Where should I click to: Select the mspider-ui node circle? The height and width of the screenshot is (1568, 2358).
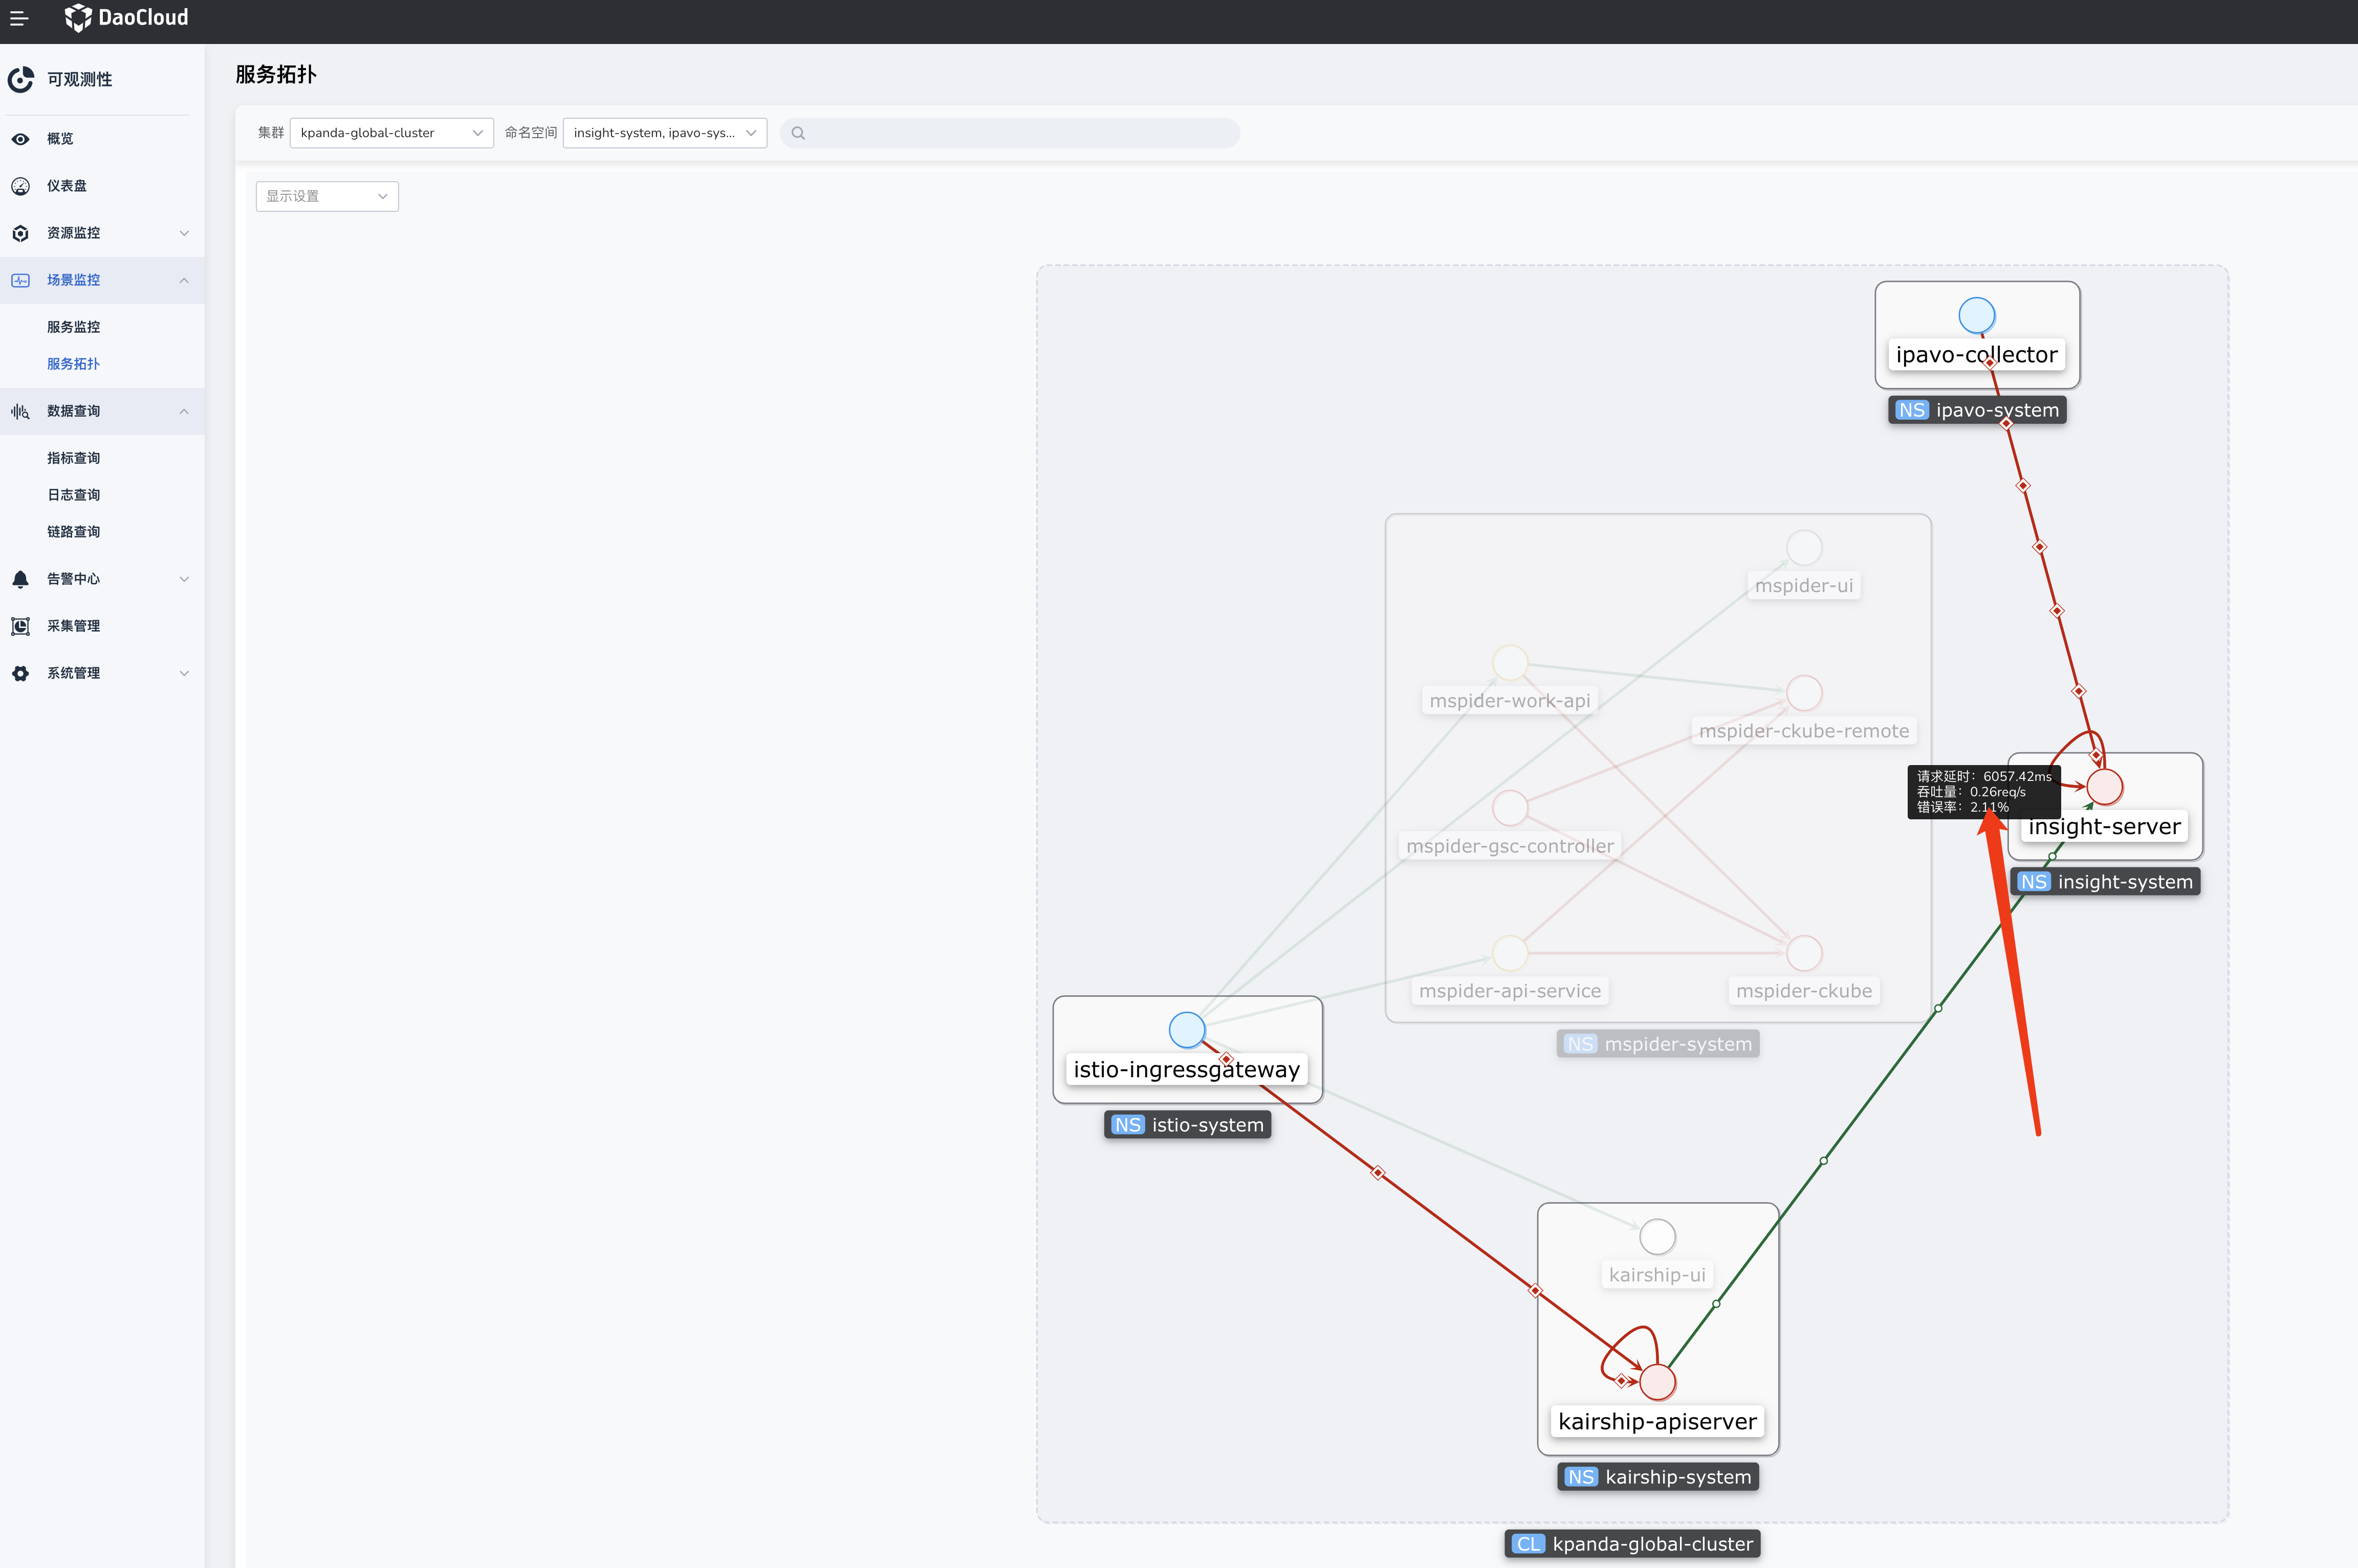1804,548
